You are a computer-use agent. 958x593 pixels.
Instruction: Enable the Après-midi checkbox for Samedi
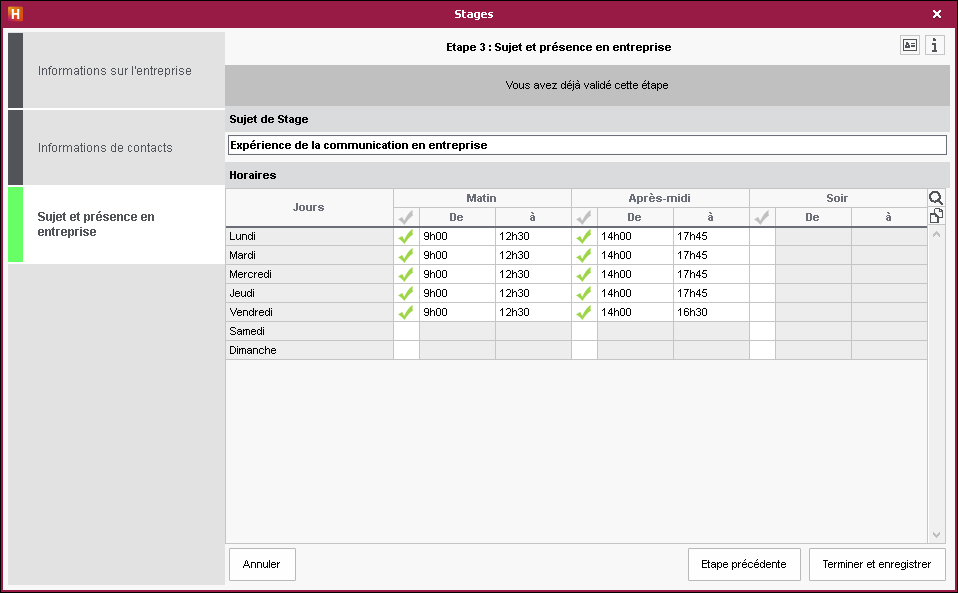[x=584, y=331]
